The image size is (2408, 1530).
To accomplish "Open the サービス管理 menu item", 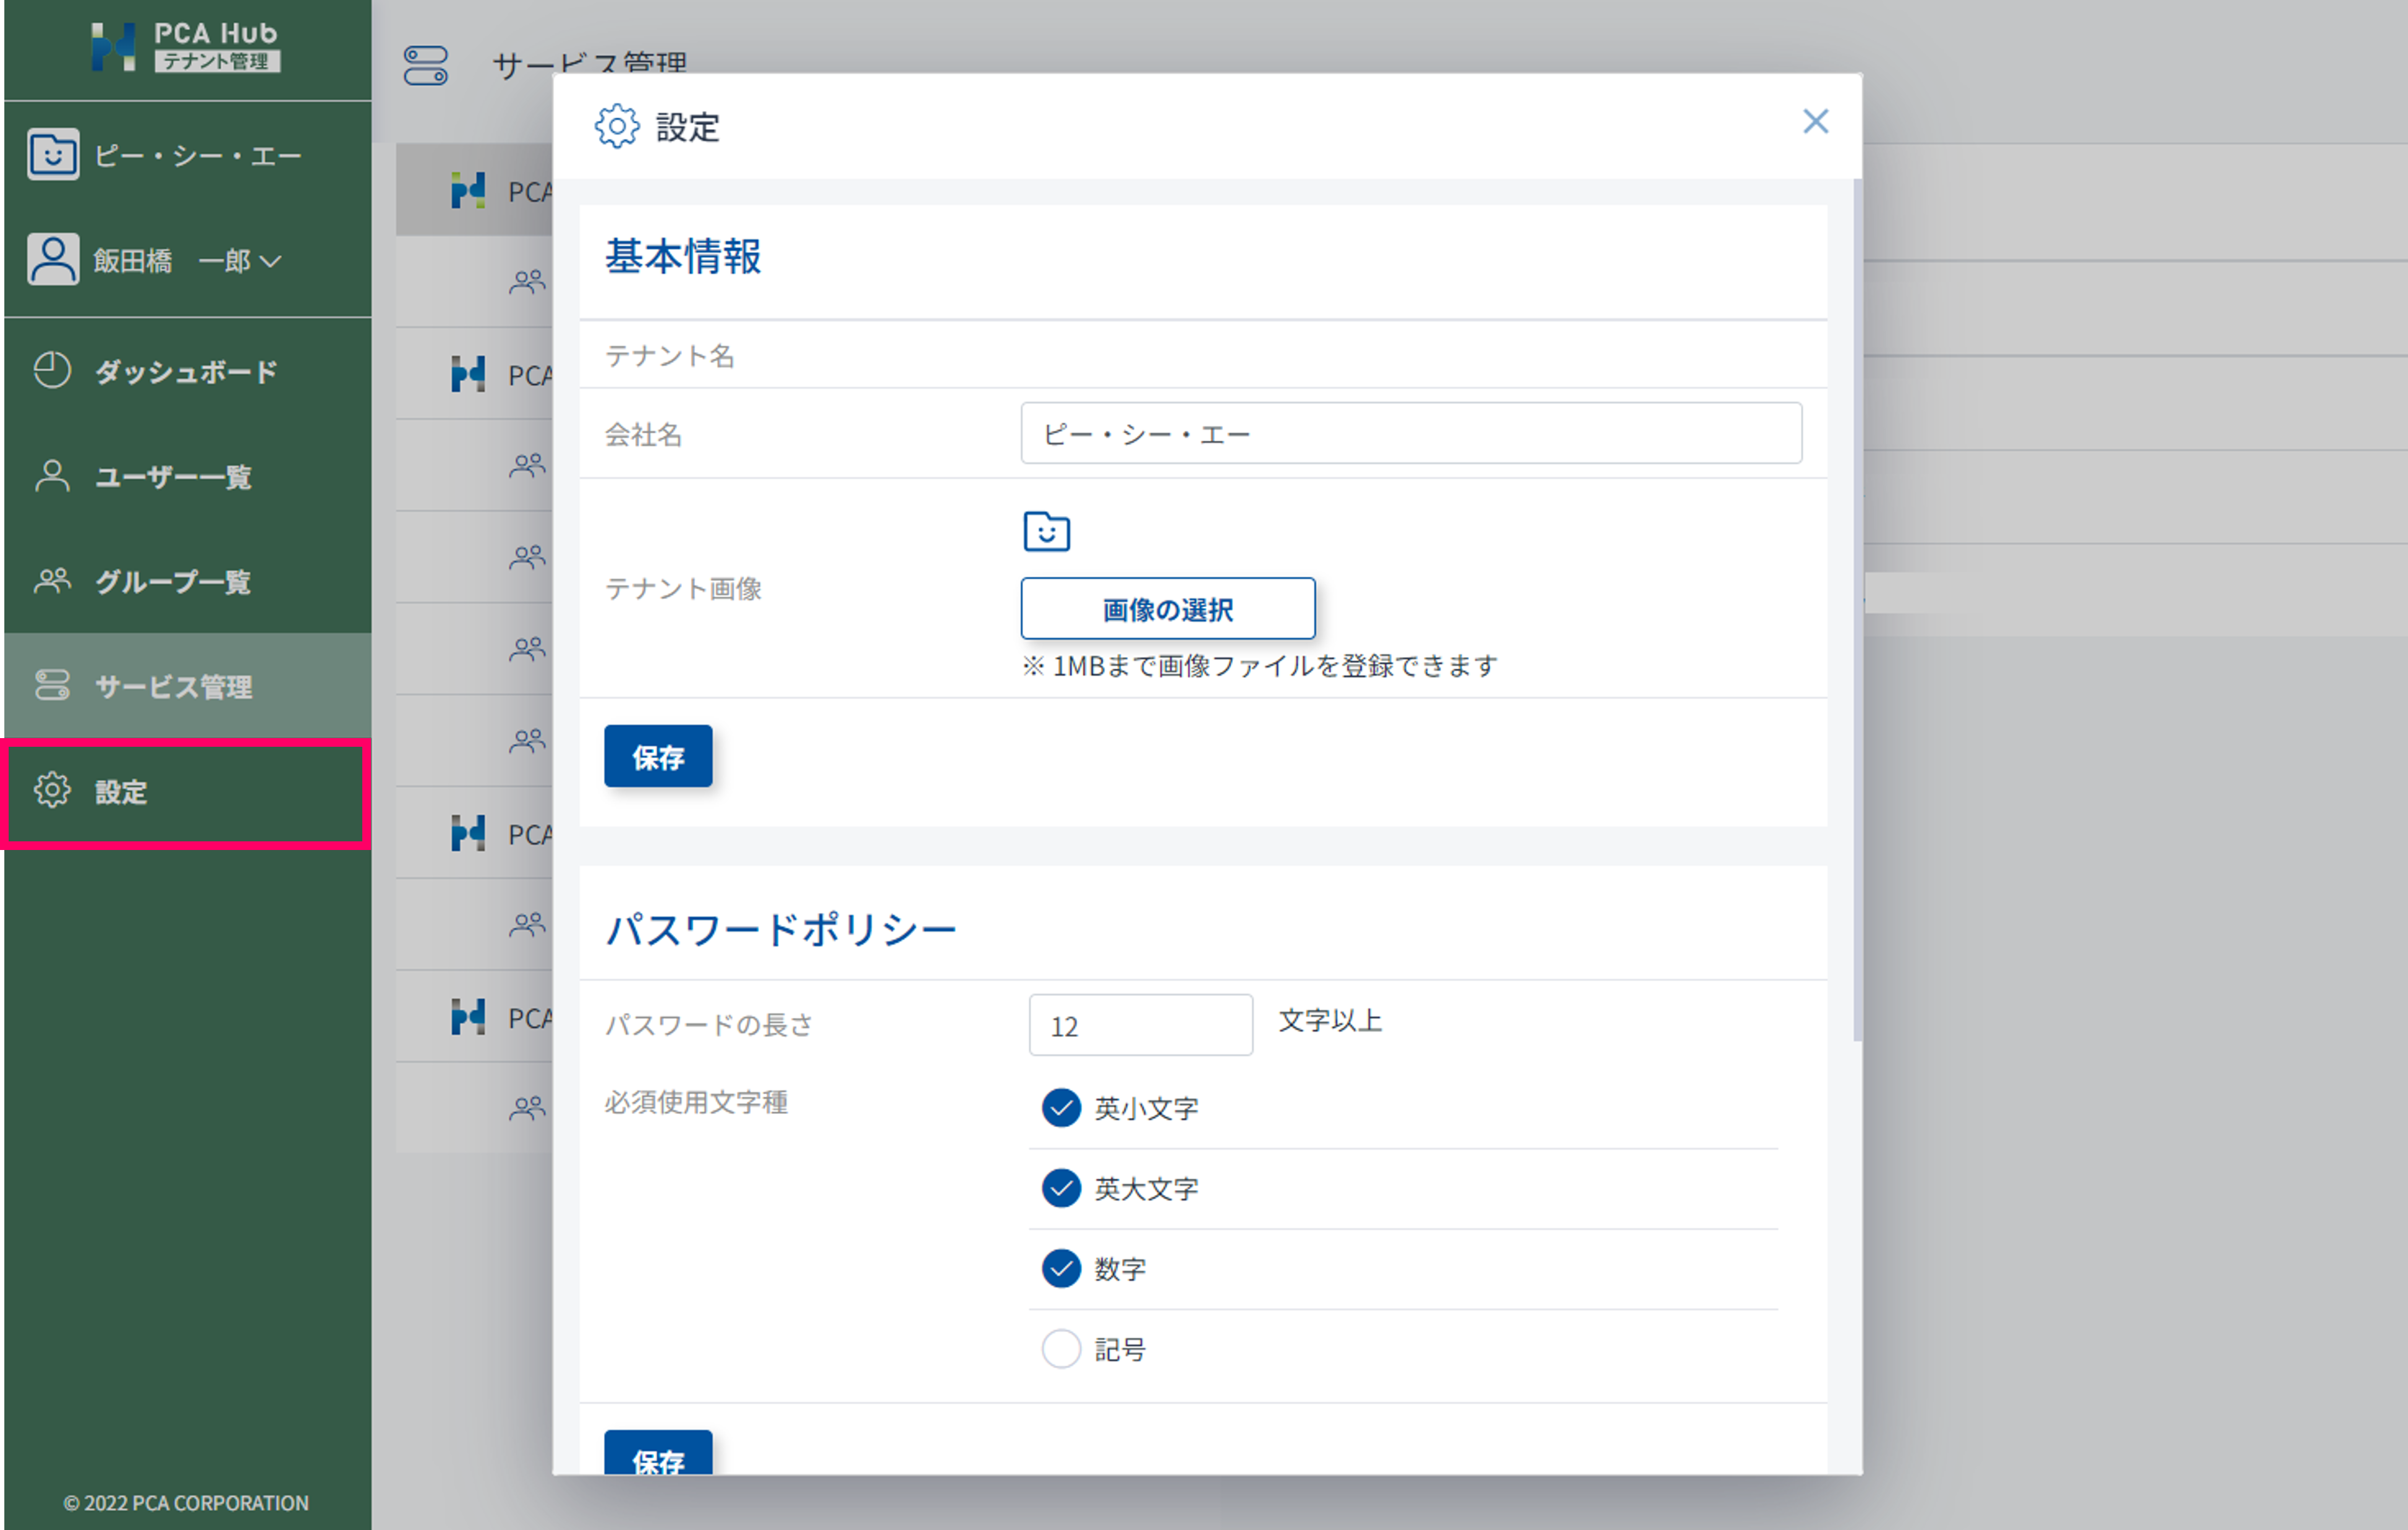I will coord(173,687).
